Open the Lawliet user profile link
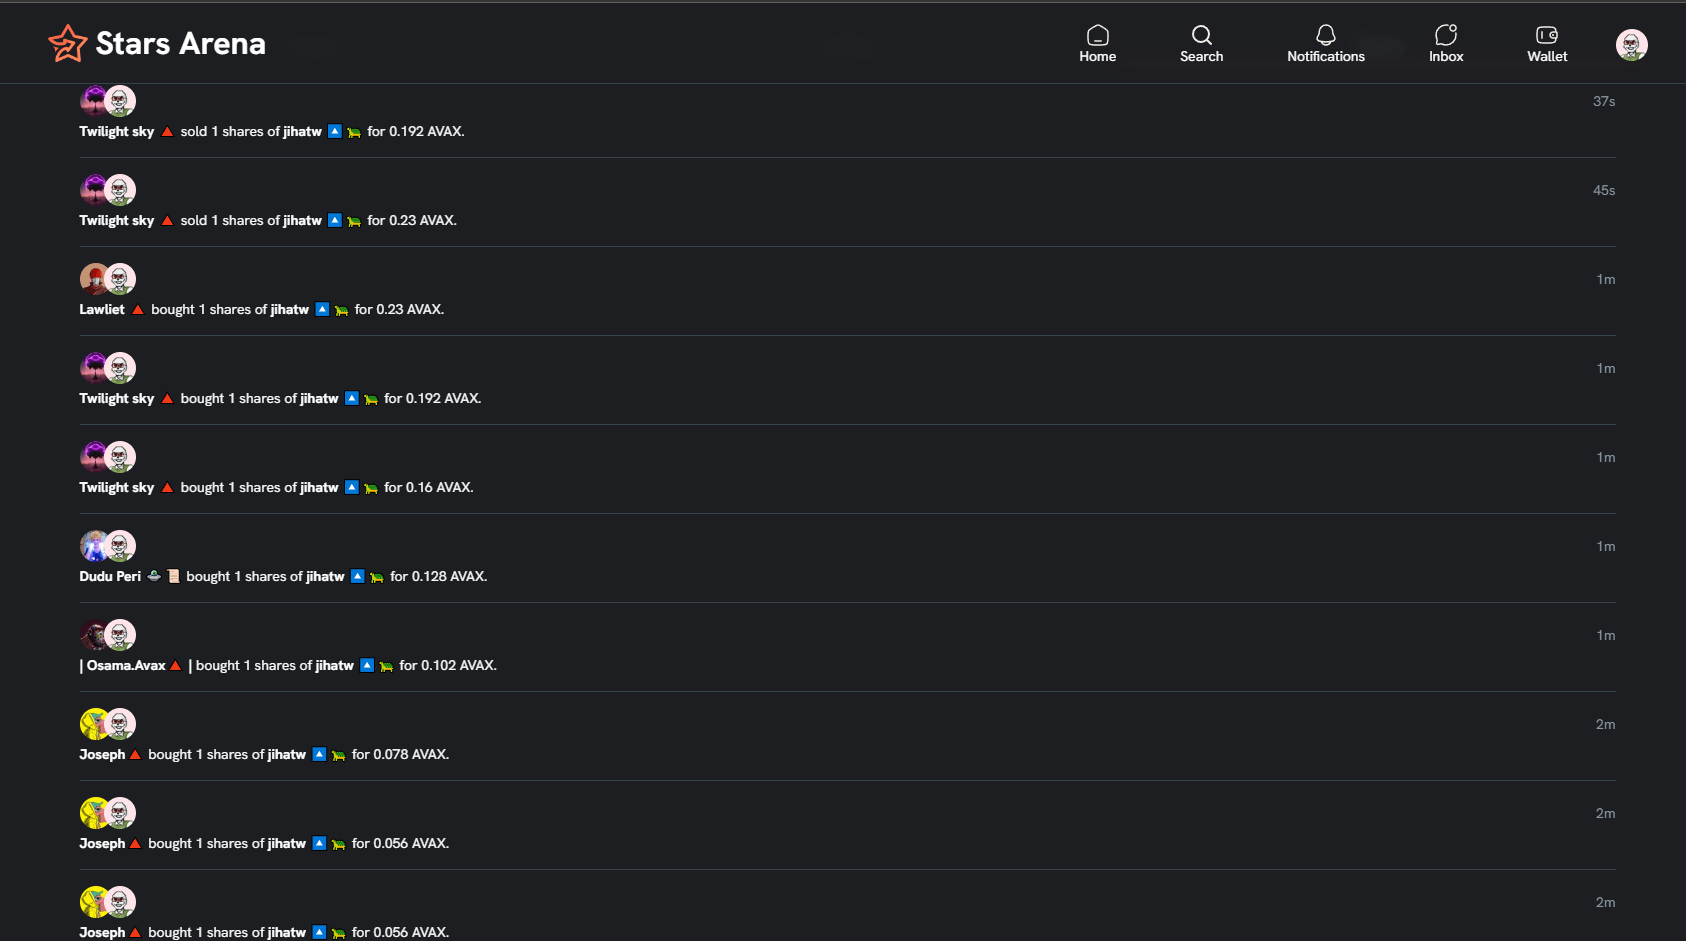This screenshot has height=941, width=1686. (102, 310)
